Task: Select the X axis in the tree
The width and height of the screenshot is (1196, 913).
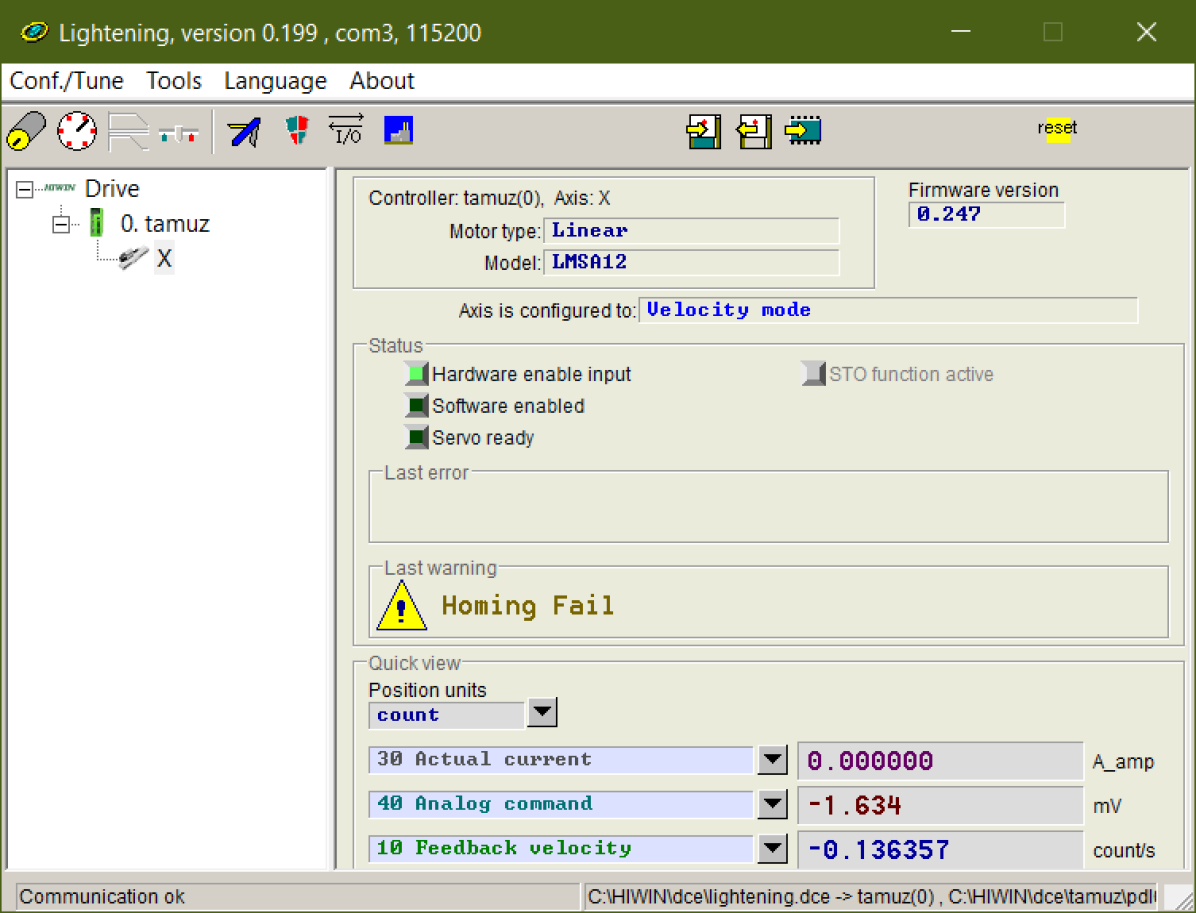Action: 164,260
